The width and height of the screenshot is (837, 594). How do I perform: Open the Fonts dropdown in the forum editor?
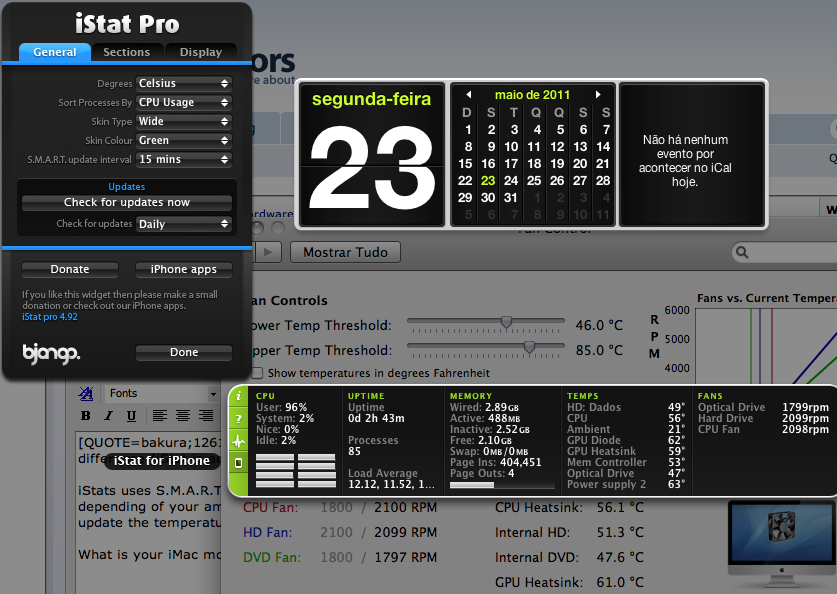click(x=162, y=394)
